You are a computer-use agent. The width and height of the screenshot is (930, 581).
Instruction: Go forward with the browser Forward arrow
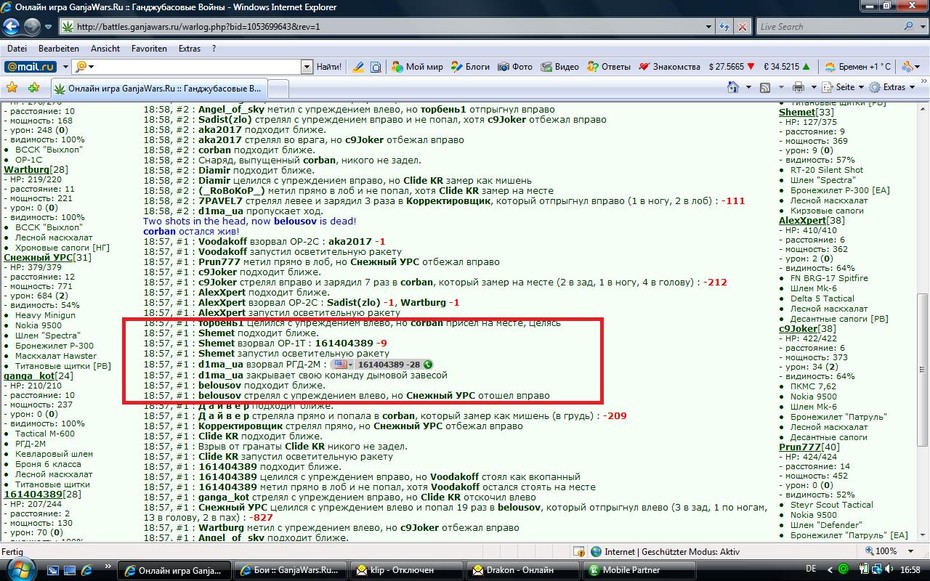coord(31,27)
